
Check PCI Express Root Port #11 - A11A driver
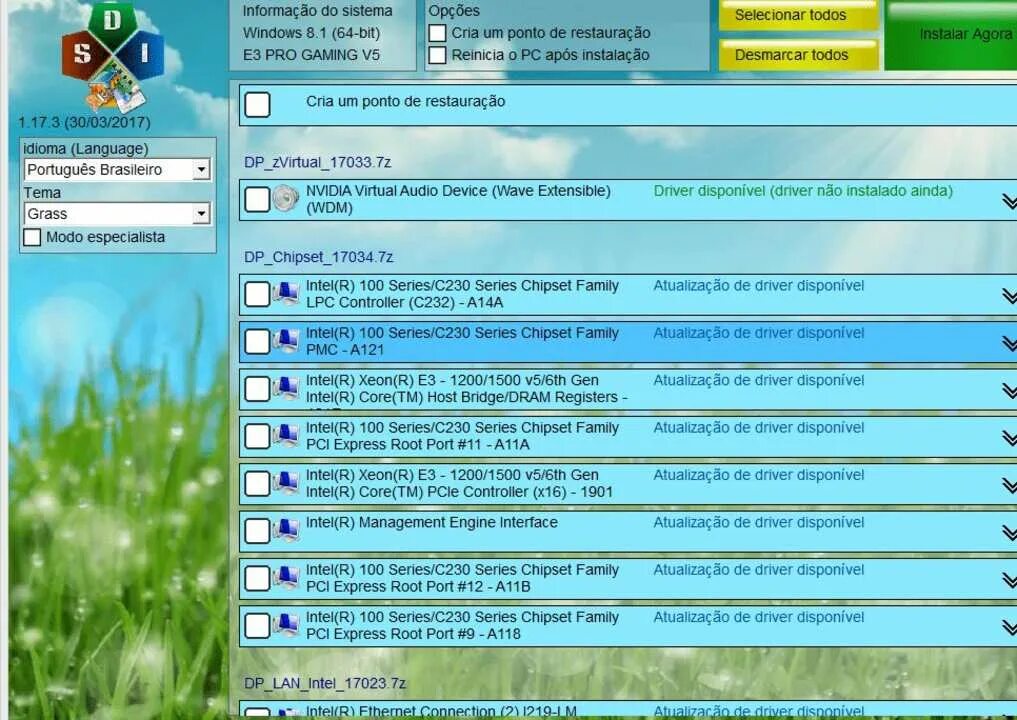(257, 436)
